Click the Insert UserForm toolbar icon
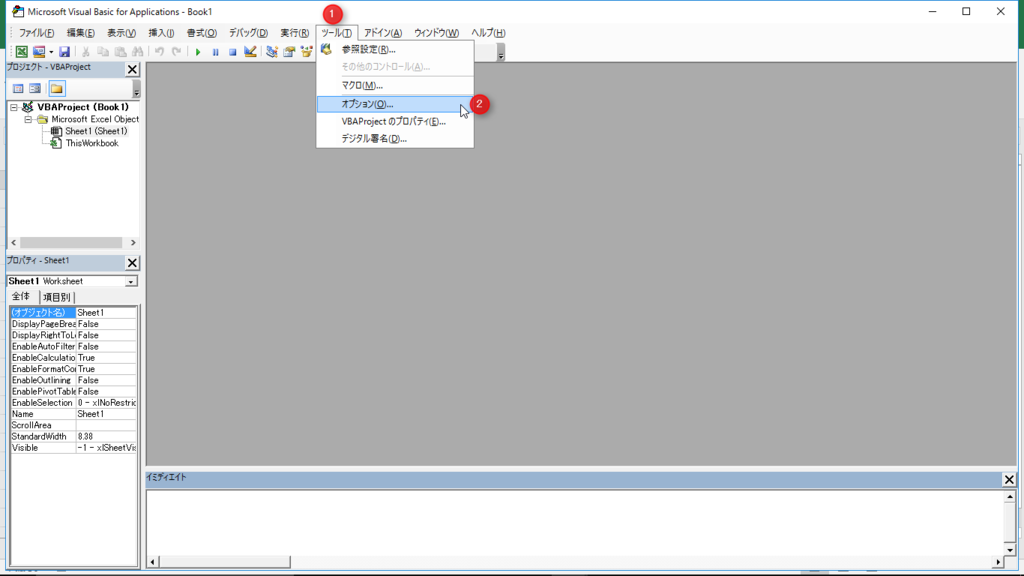The image size is (1024, 576). click(x=39, y=52)
